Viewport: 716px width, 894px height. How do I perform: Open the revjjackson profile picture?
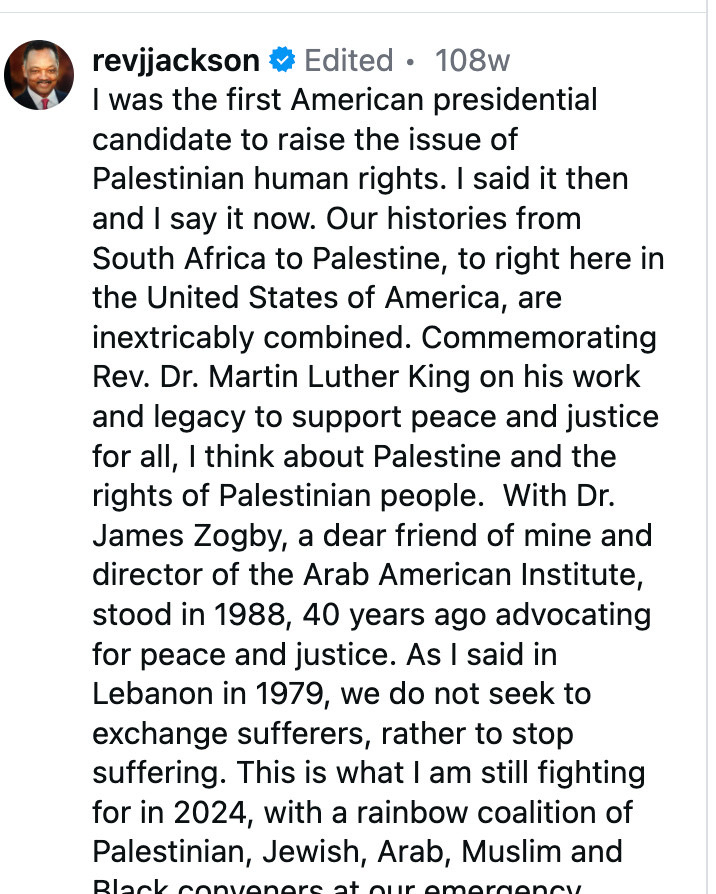39,76
